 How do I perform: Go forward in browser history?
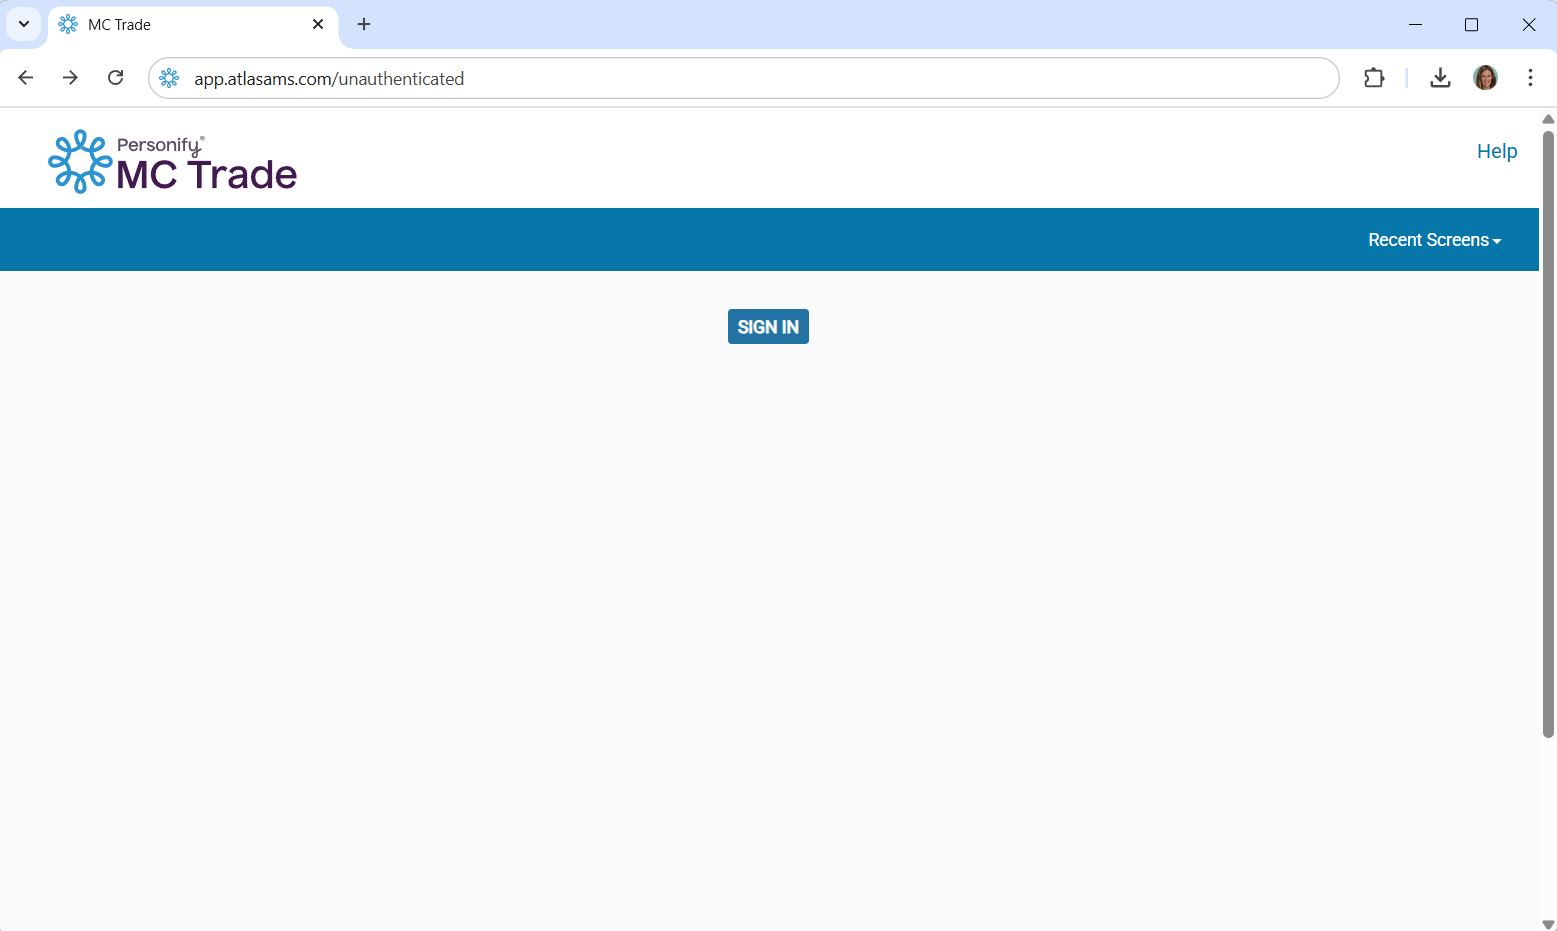point(70,78)
